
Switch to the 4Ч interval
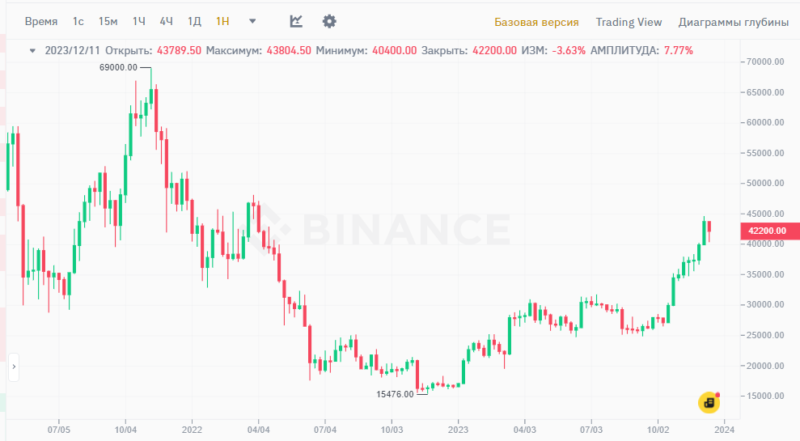pyautogui.click(x=167, y=21)
